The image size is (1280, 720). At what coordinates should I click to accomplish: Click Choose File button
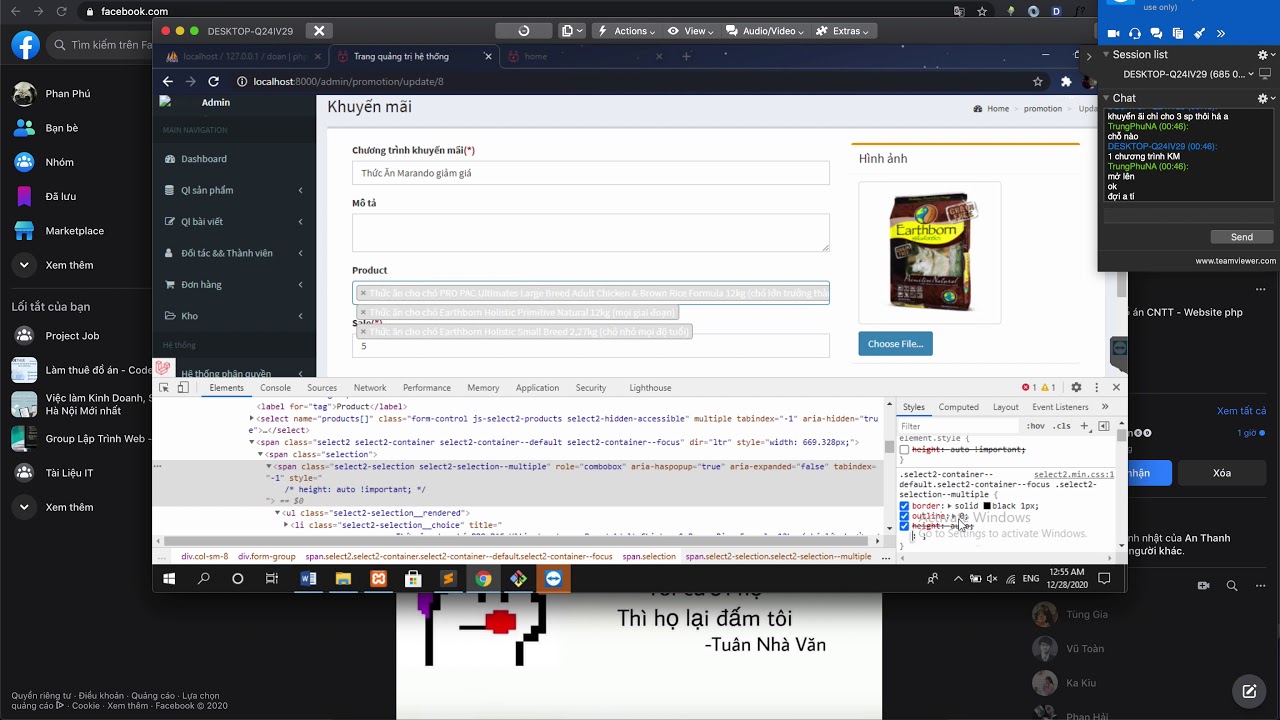click(x=895, y=344)
